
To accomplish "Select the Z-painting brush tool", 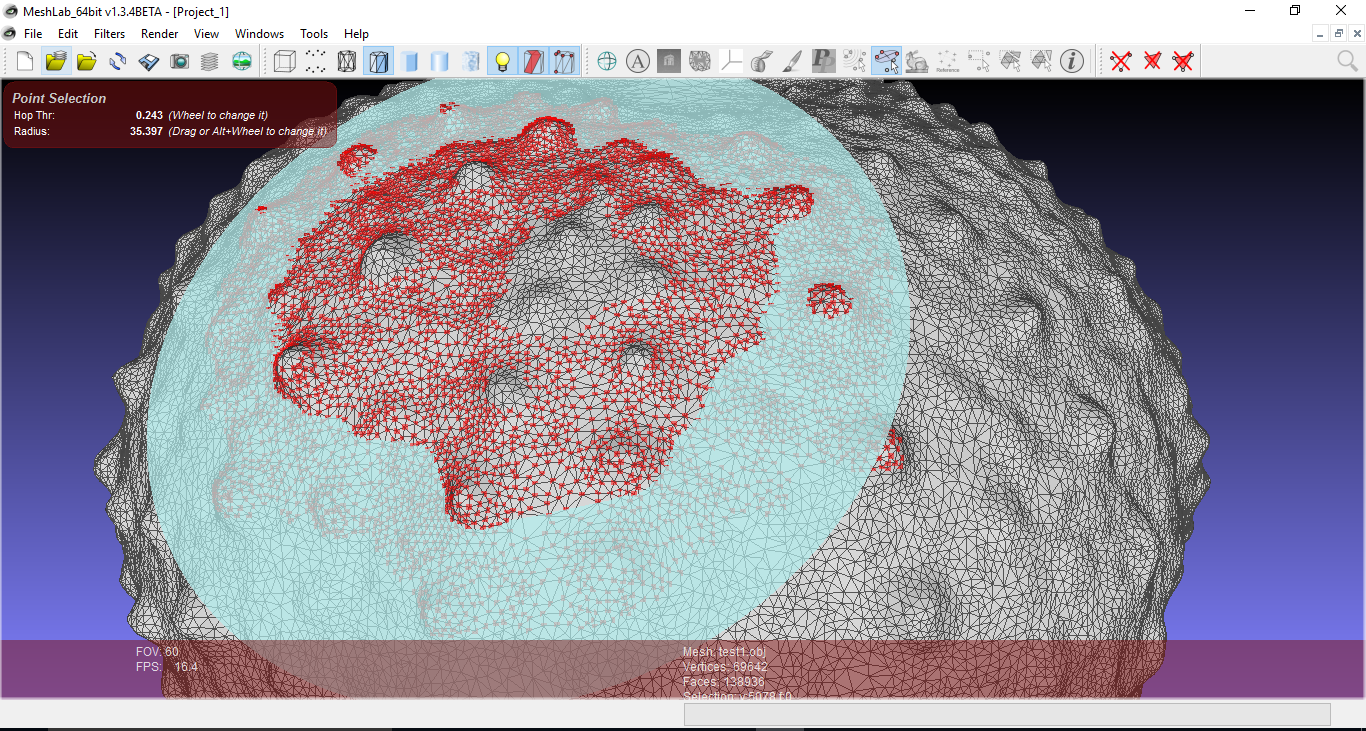I will click(x=793, y=61).
